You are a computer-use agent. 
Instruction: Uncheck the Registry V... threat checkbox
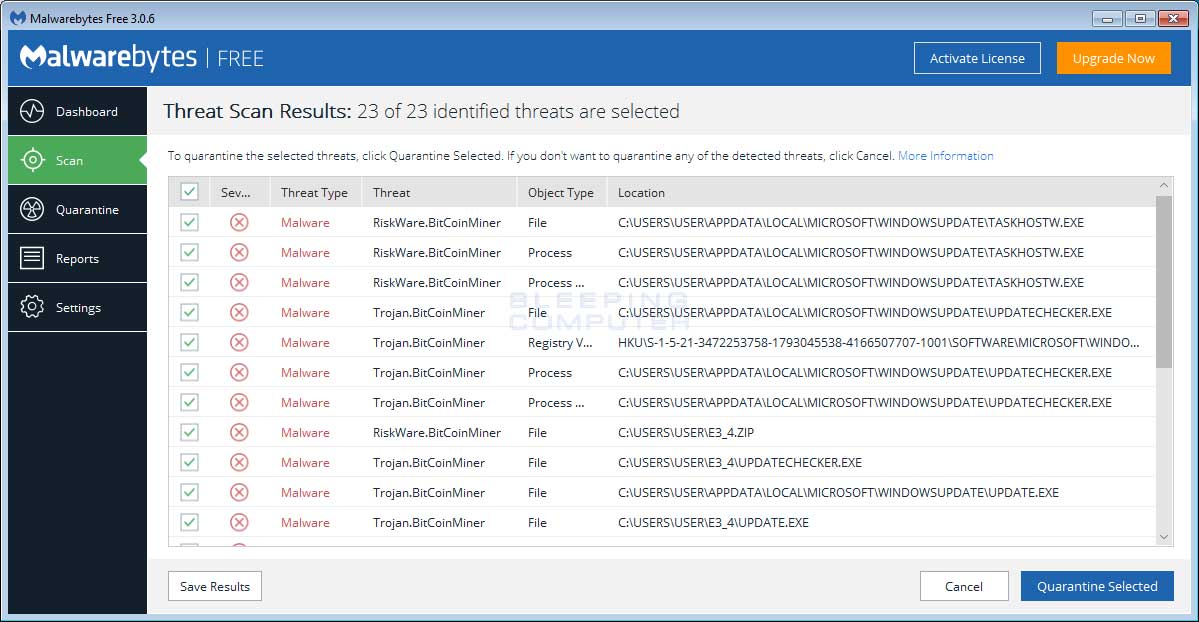pyautogui.click(x=190, y=342)
